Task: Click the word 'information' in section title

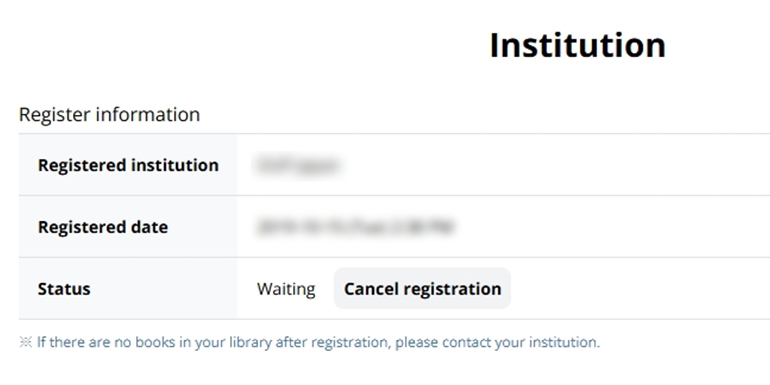Action: pyautogui.click(x=147, y=114)
